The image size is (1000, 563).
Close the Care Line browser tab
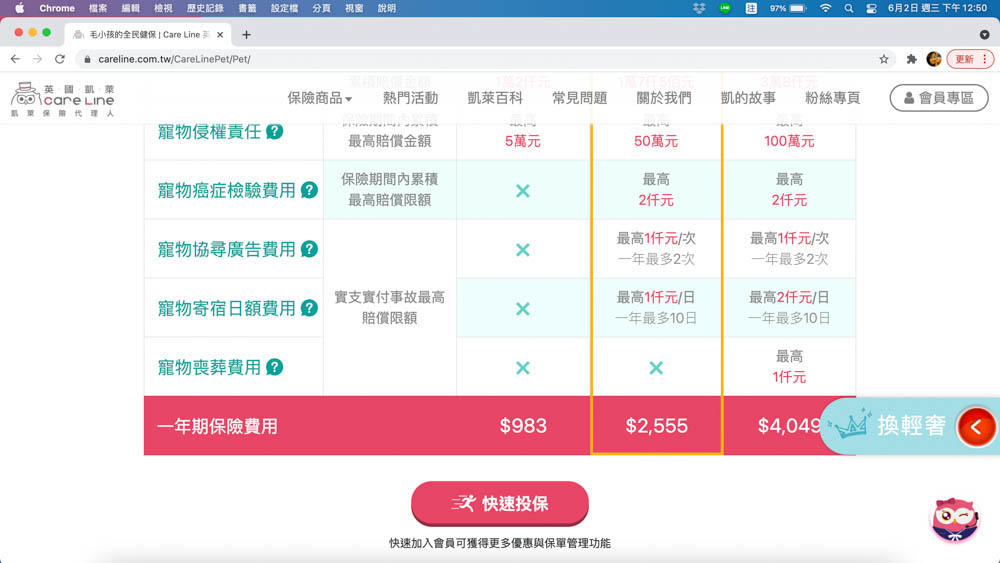pos(220,34)
